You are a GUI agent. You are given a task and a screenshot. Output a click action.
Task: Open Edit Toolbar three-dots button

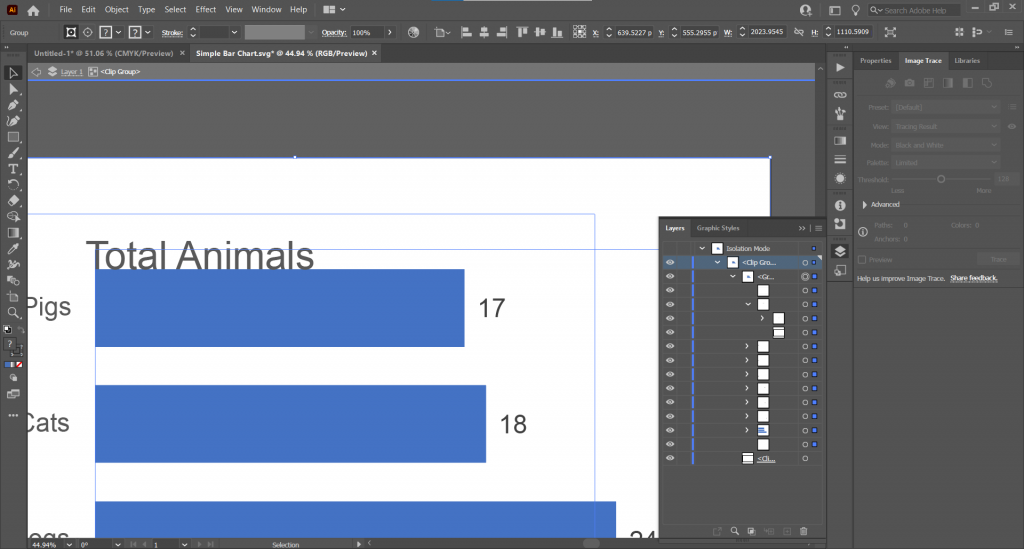point(13,415)
